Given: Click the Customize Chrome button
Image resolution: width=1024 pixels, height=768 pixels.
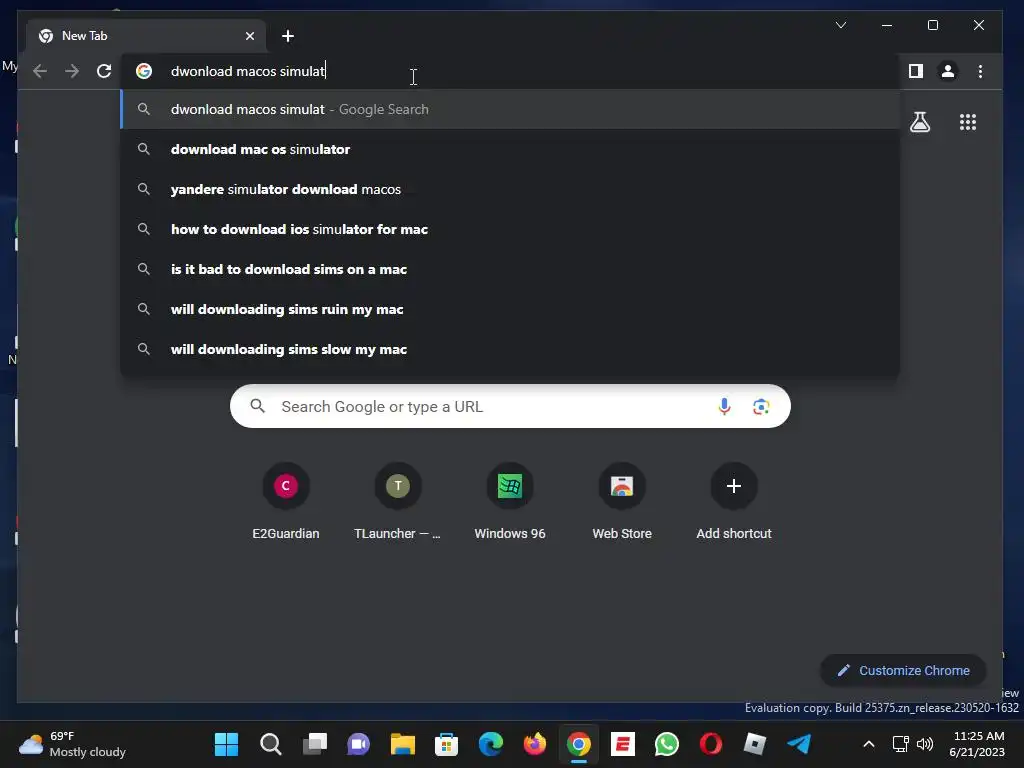Looking at the screenshot, I should coord(903,671).
